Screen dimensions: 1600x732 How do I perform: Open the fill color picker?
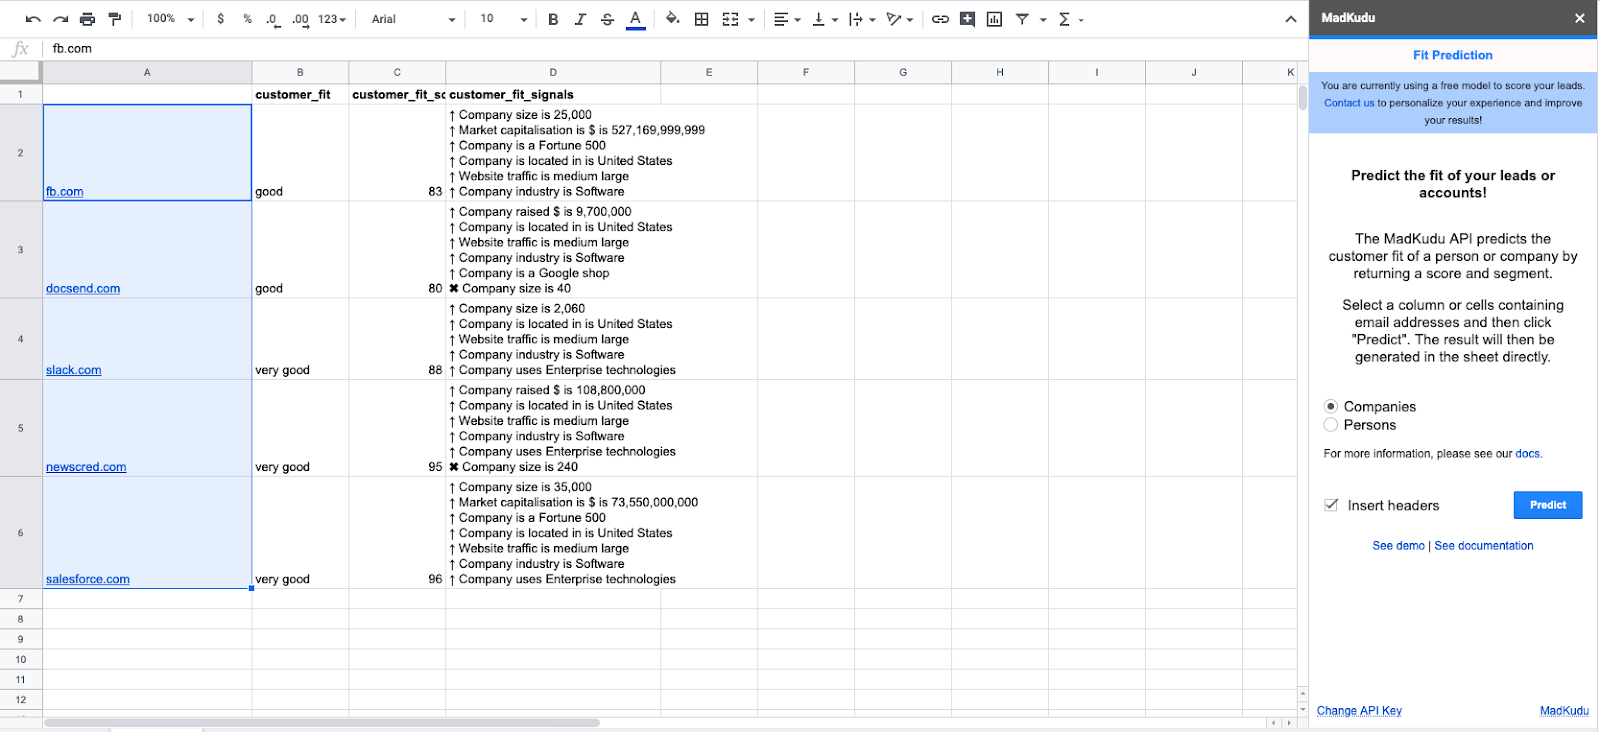pos(673,19)
